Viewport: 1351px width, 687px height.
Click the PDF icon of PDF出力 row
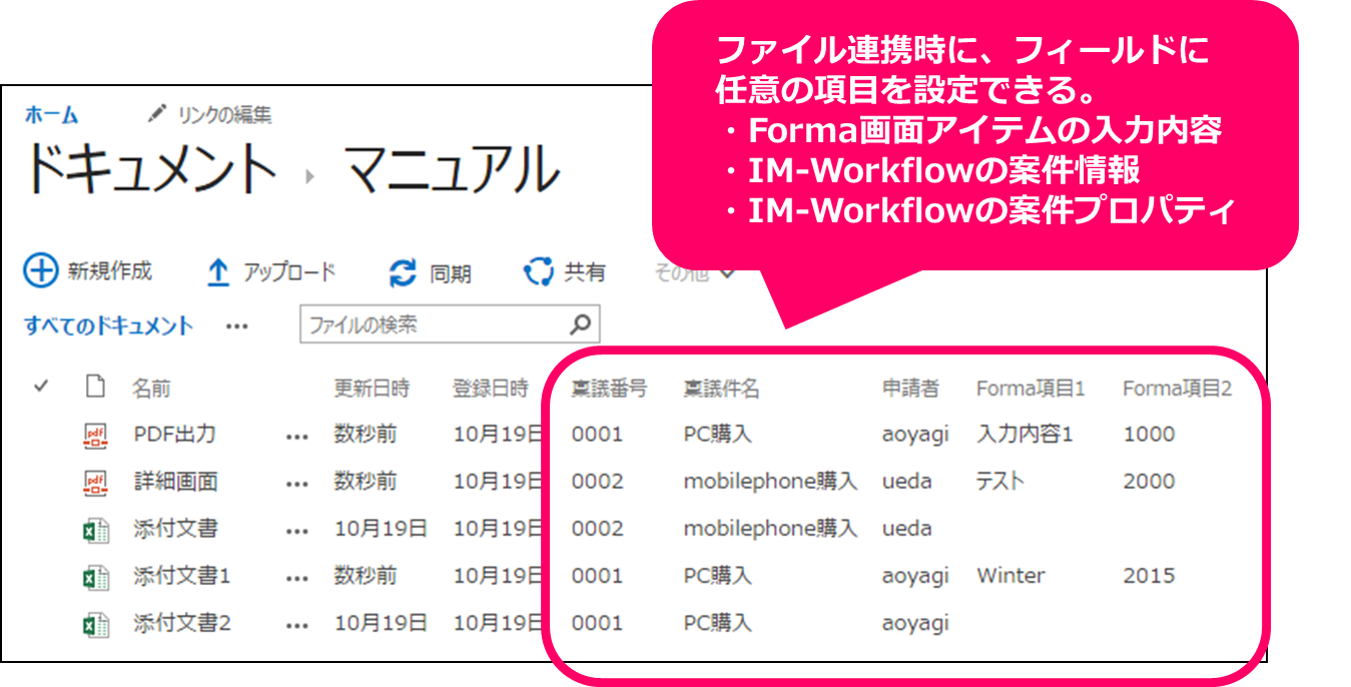coord(95,434)
